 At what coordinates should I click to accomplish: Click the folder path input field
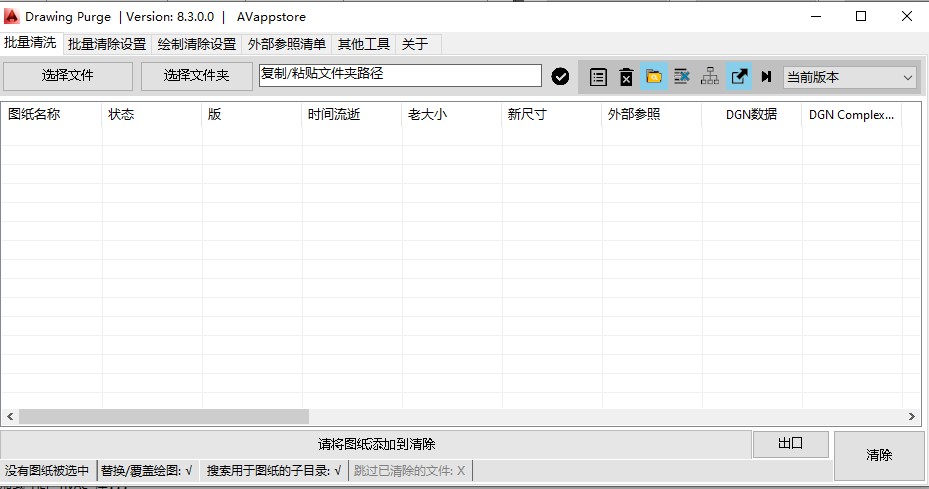pyautogui.click(x=400, y=75)
